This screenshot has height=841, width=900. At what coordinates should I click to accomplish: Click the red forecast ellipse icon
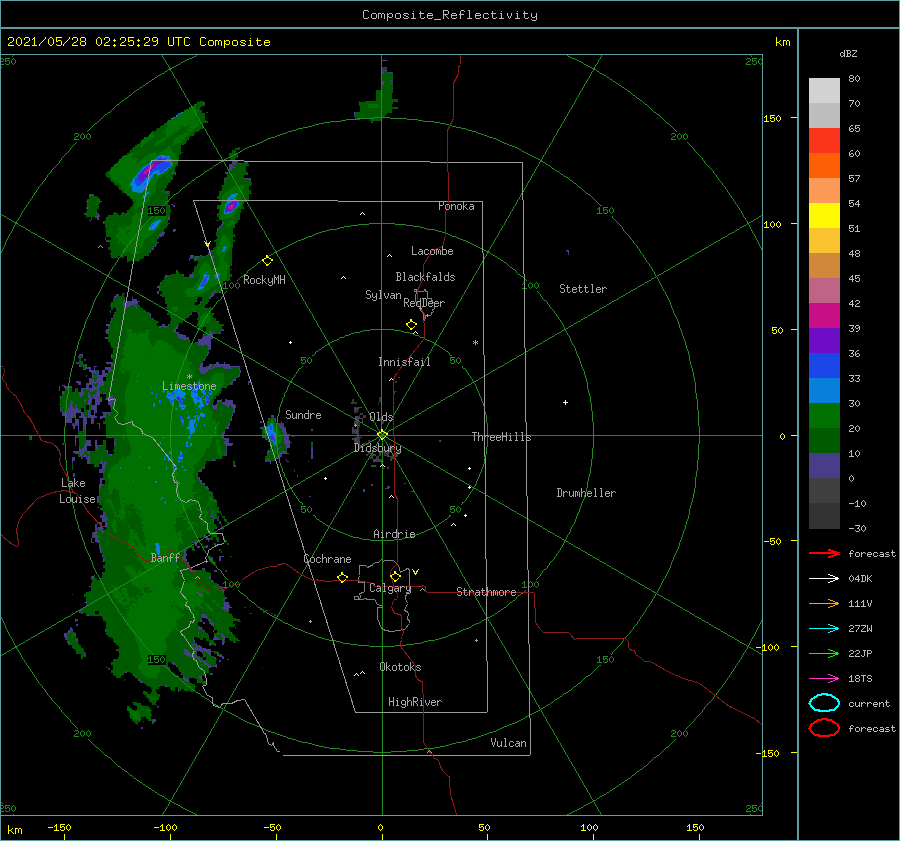824,728
